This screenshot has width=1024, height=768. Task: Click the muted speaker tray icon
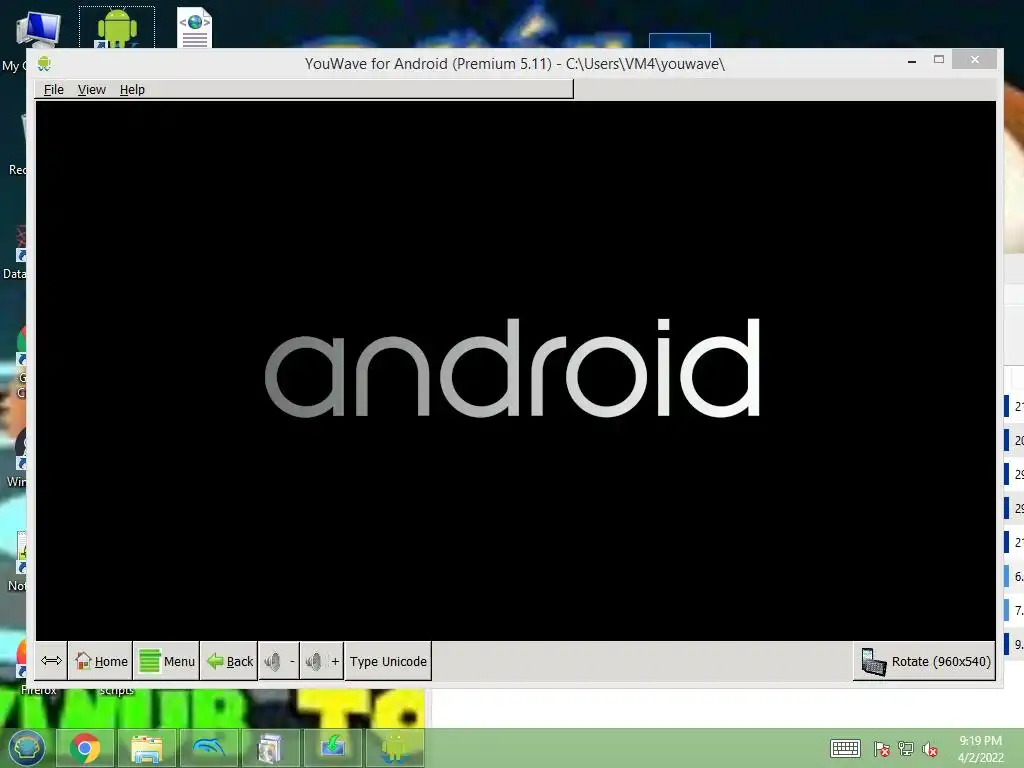930,748
